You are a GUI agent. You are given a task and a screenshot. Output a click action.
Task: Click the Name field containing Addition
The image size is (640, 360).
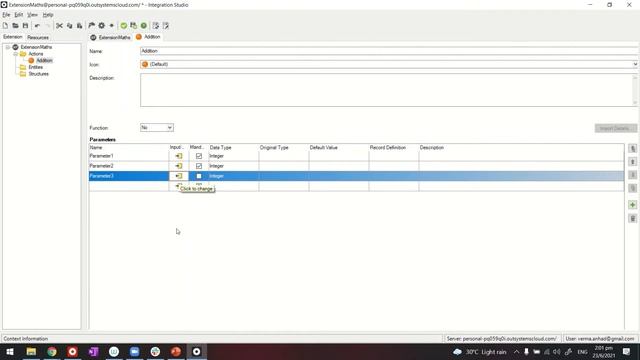click(389, 51)
